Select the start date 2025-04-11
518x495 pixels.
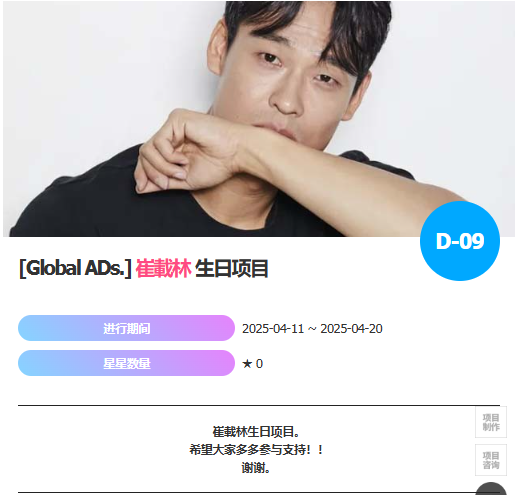click(273, 329)
